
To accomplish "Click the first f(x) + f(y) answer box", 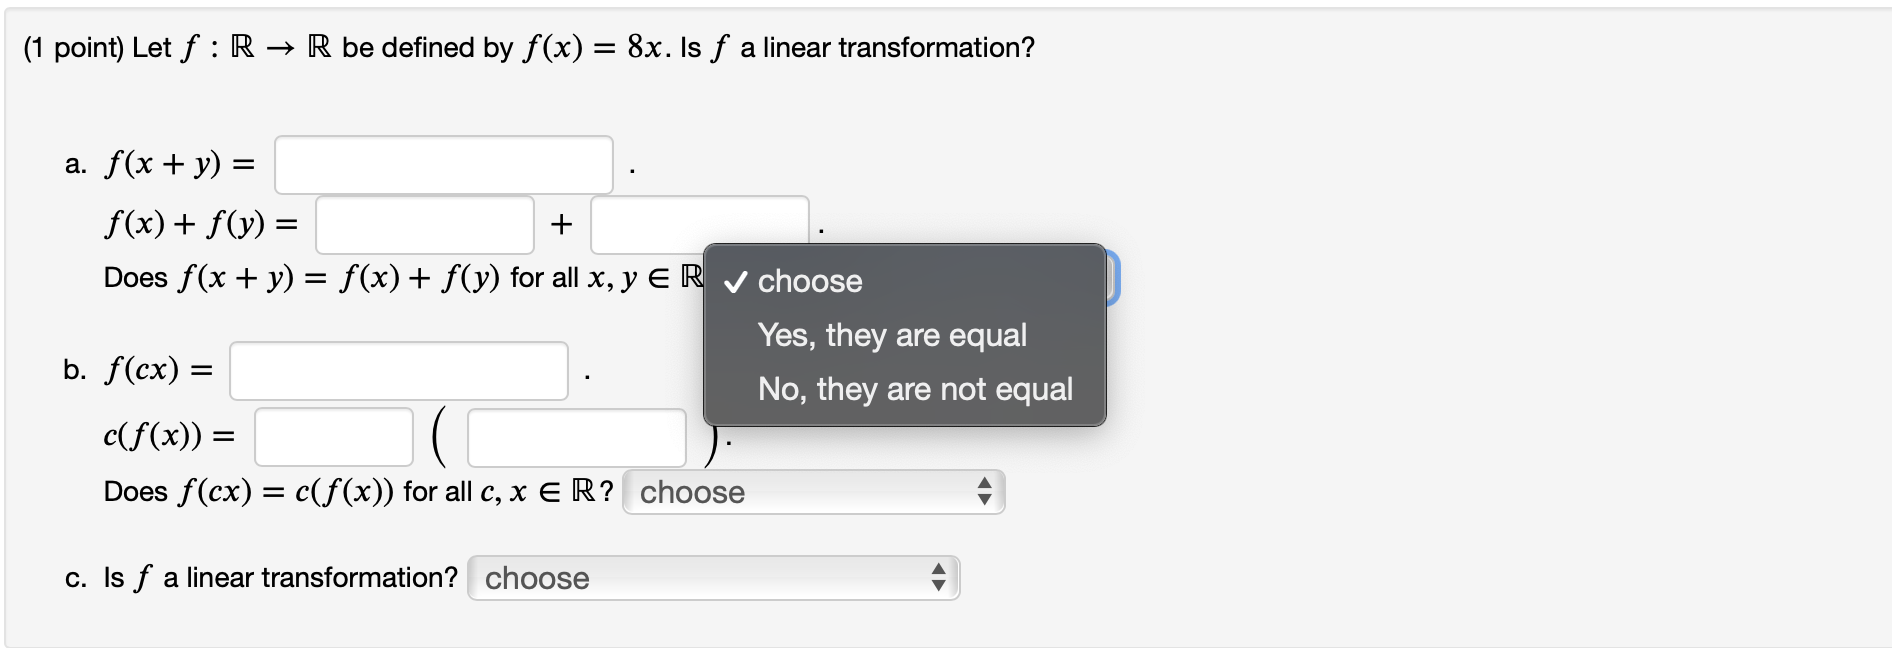I will pos(424,224).
